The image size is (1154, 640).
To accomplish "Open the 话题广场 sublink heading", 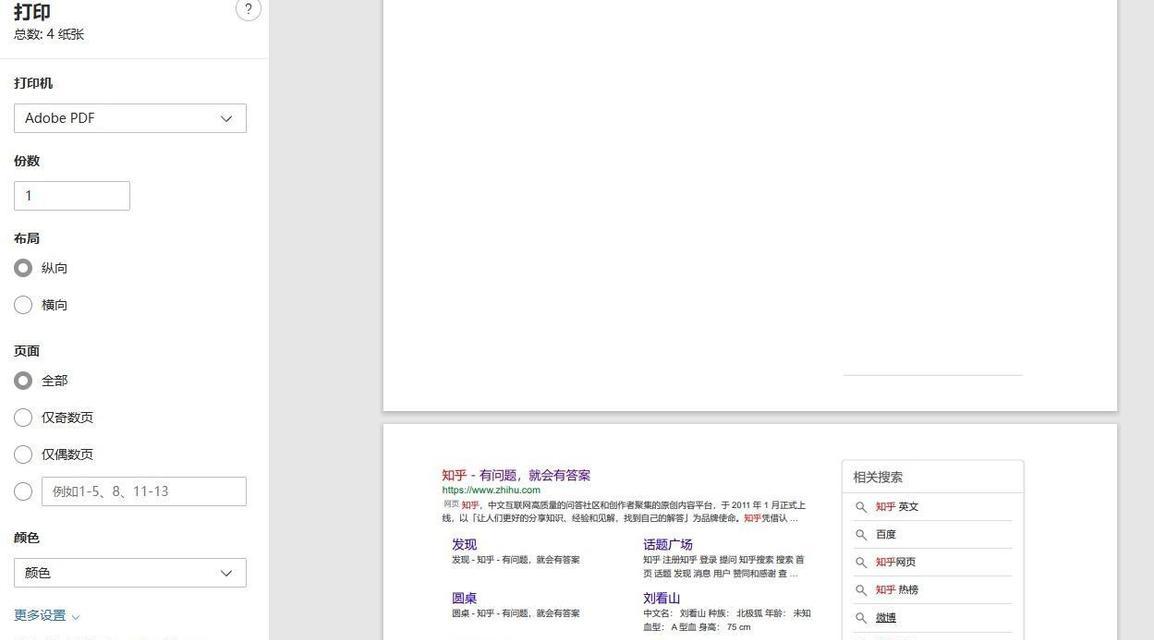I will 668,544.
